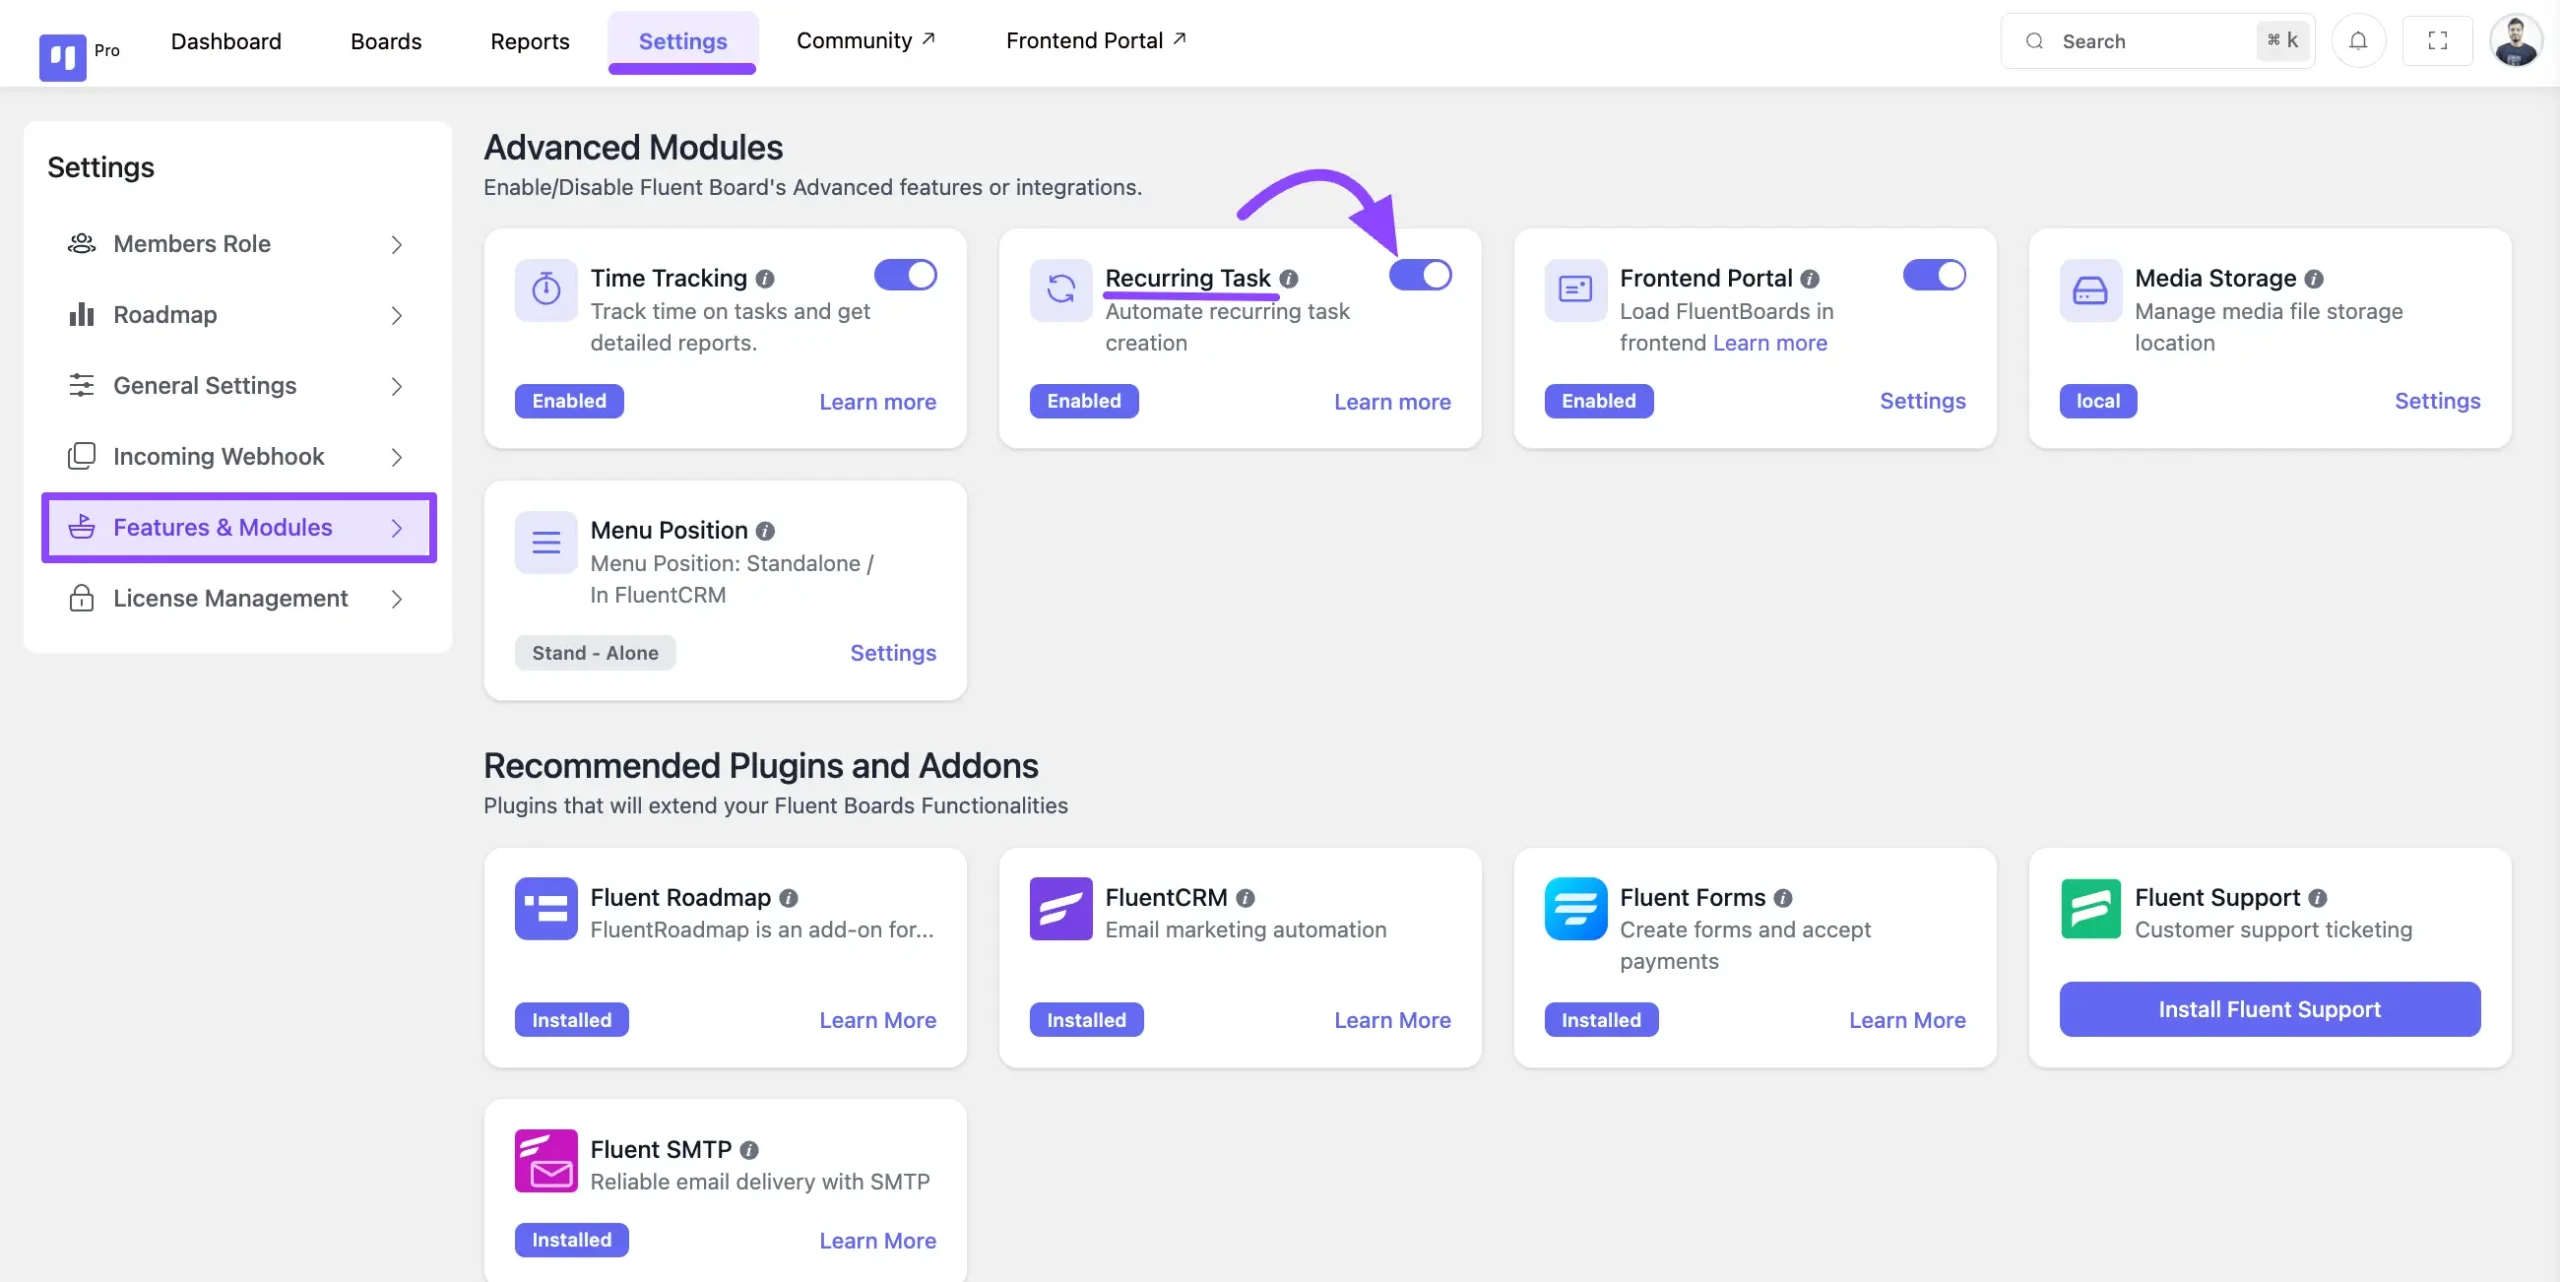
Task: Open Settings on Media Storage card
Action: [2437, 401]
